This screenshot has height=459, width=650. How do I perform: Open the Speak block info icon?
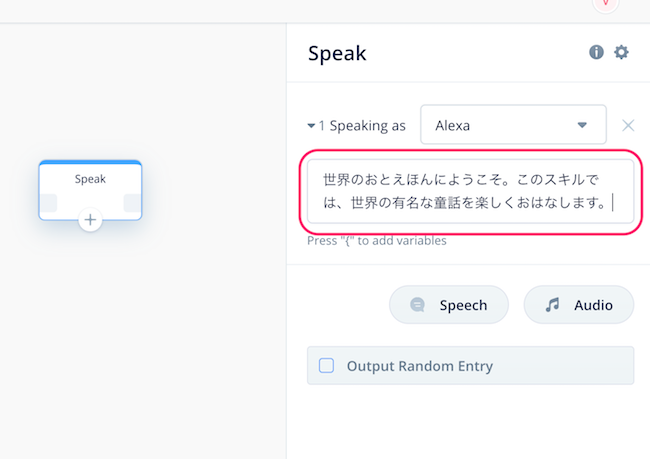[x=596, y=52]
